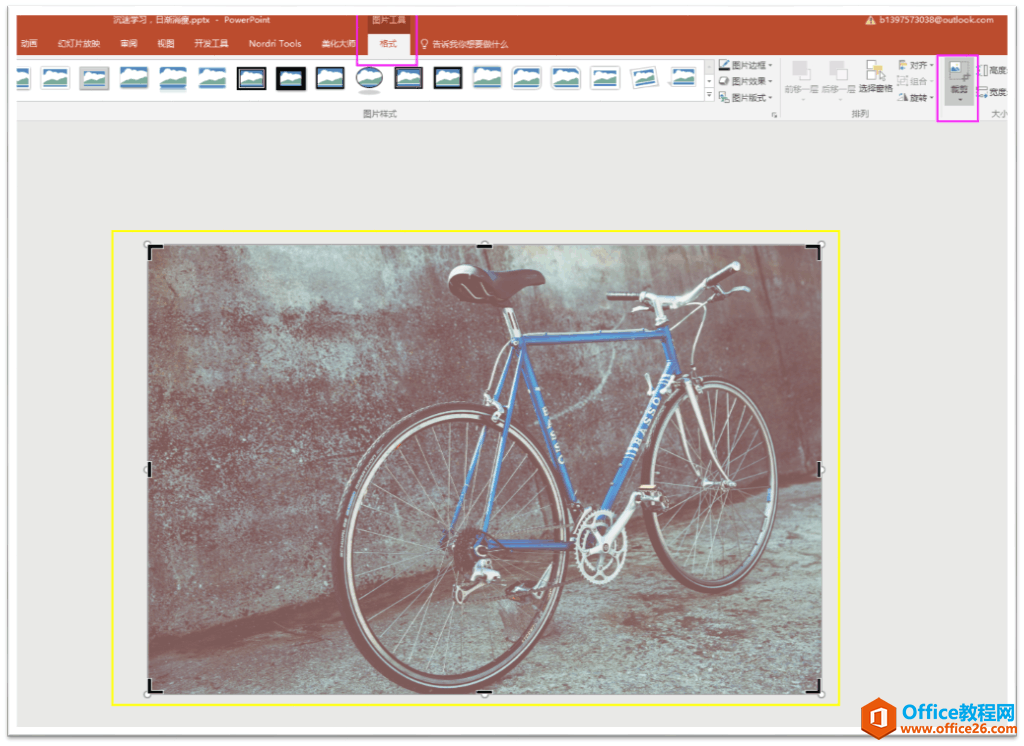
Task: Open the Selection Pane (选择窗格)
Action: pos(875,76)
